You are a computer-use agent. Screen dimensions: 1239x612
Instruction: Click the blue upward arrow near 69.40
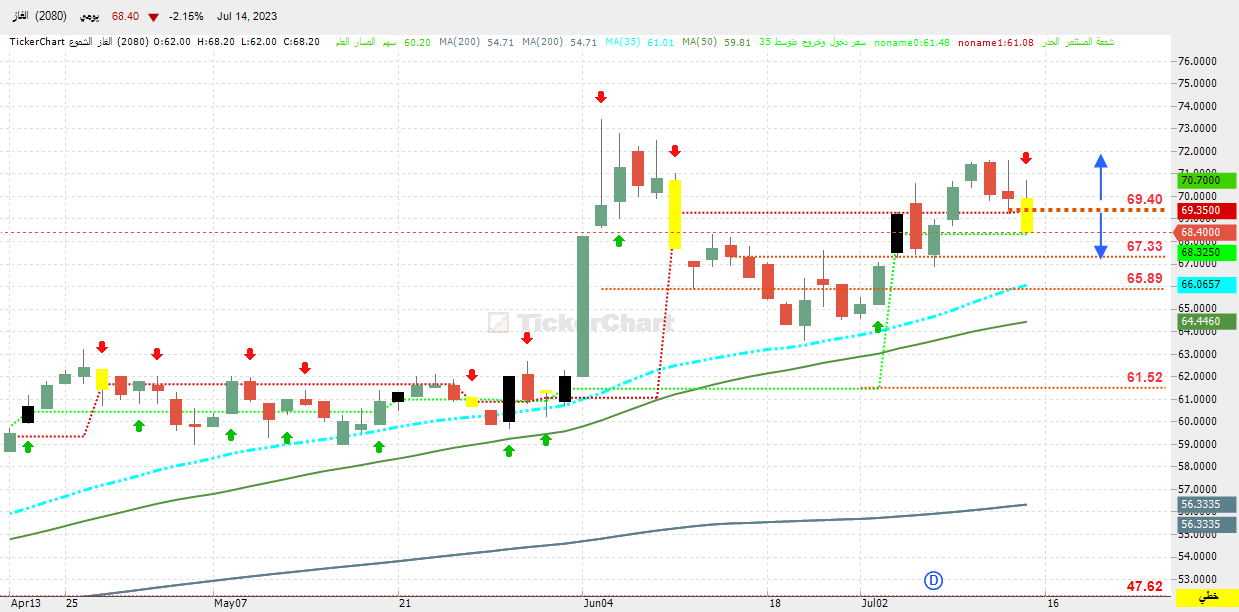[1100, 175]
